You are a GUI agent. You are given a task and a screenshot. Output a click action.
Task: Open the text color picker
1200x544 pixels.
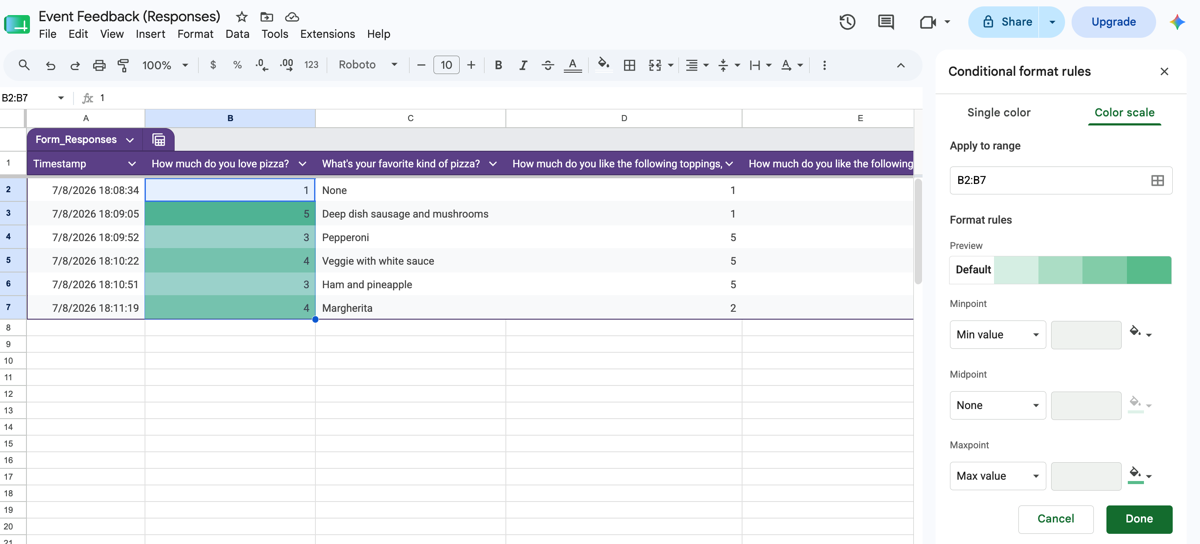pos(572,65)
